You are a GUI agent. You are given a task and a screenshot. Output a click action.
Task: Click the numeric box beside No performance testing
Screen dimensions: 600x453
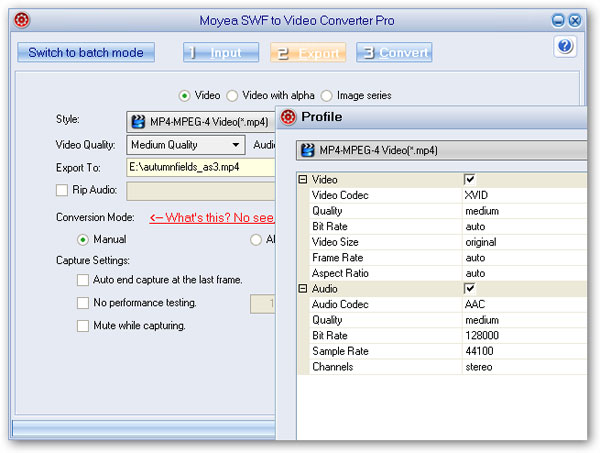[263, 304]
